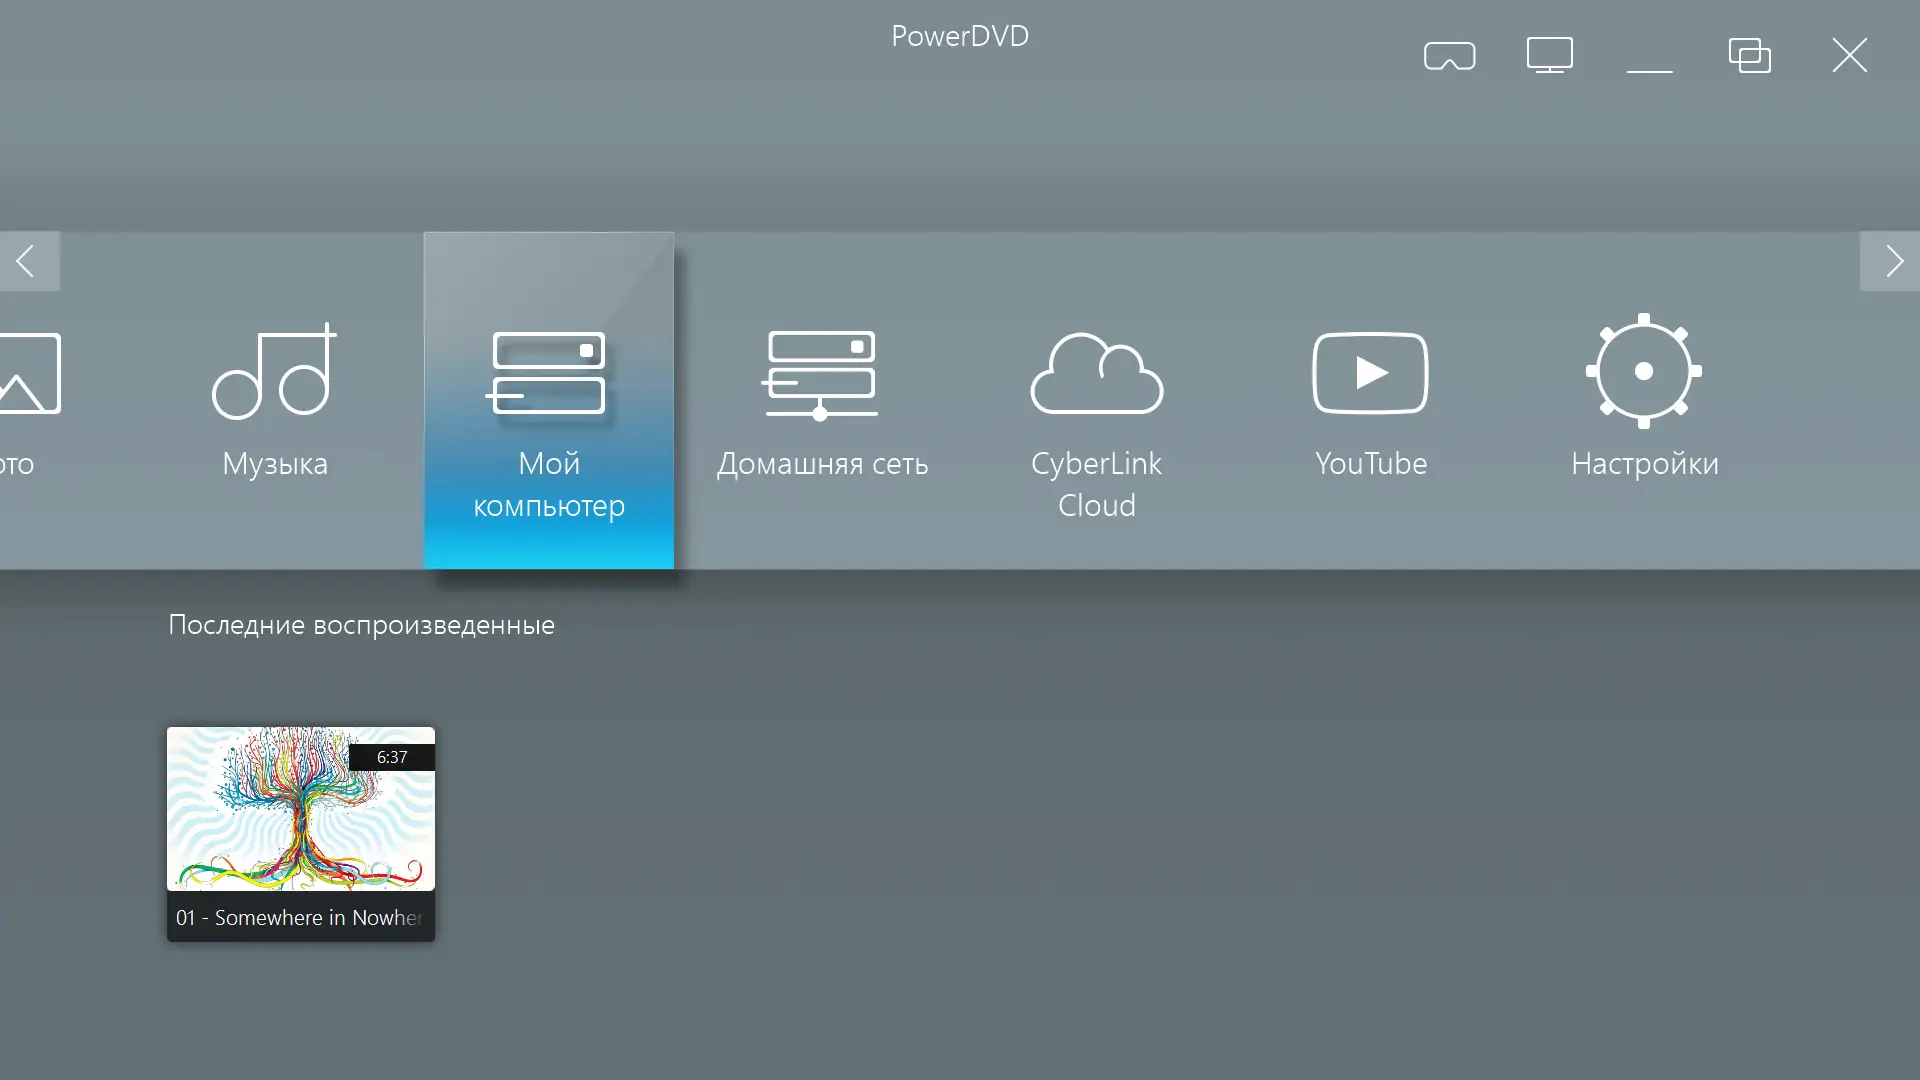Play the Somewhere in Nowhere thumbnail
Viewport: 1920px width, 1080px height.
[300, 809]
